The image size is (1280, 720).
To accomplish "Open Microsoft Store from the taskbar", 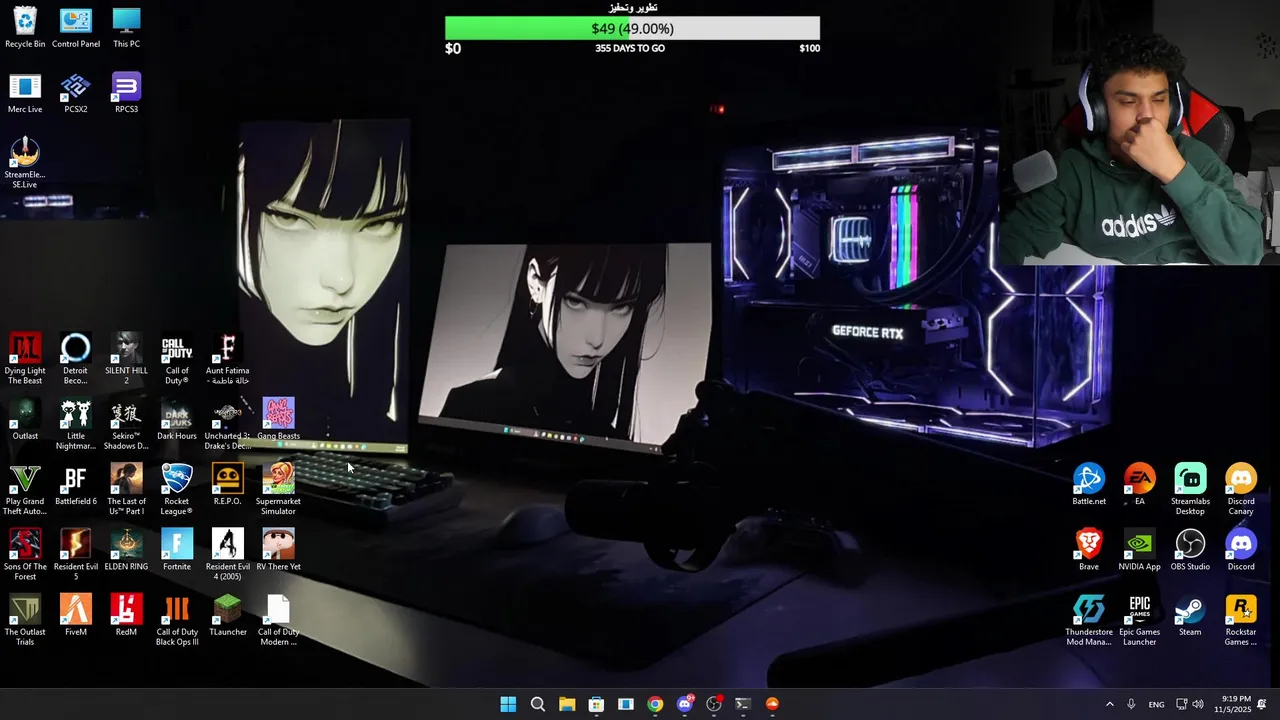I will coord(596,704).
